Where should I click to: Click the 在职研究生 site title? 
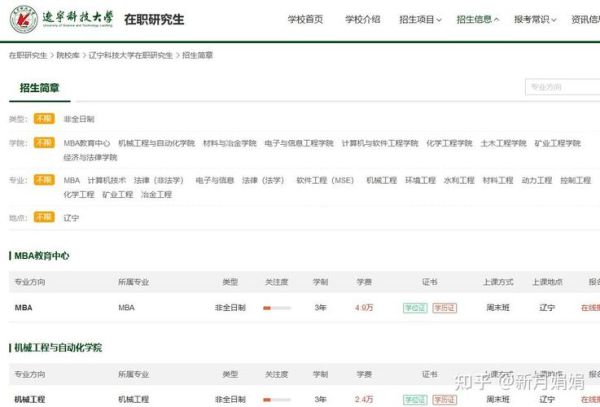coord(154,20)
